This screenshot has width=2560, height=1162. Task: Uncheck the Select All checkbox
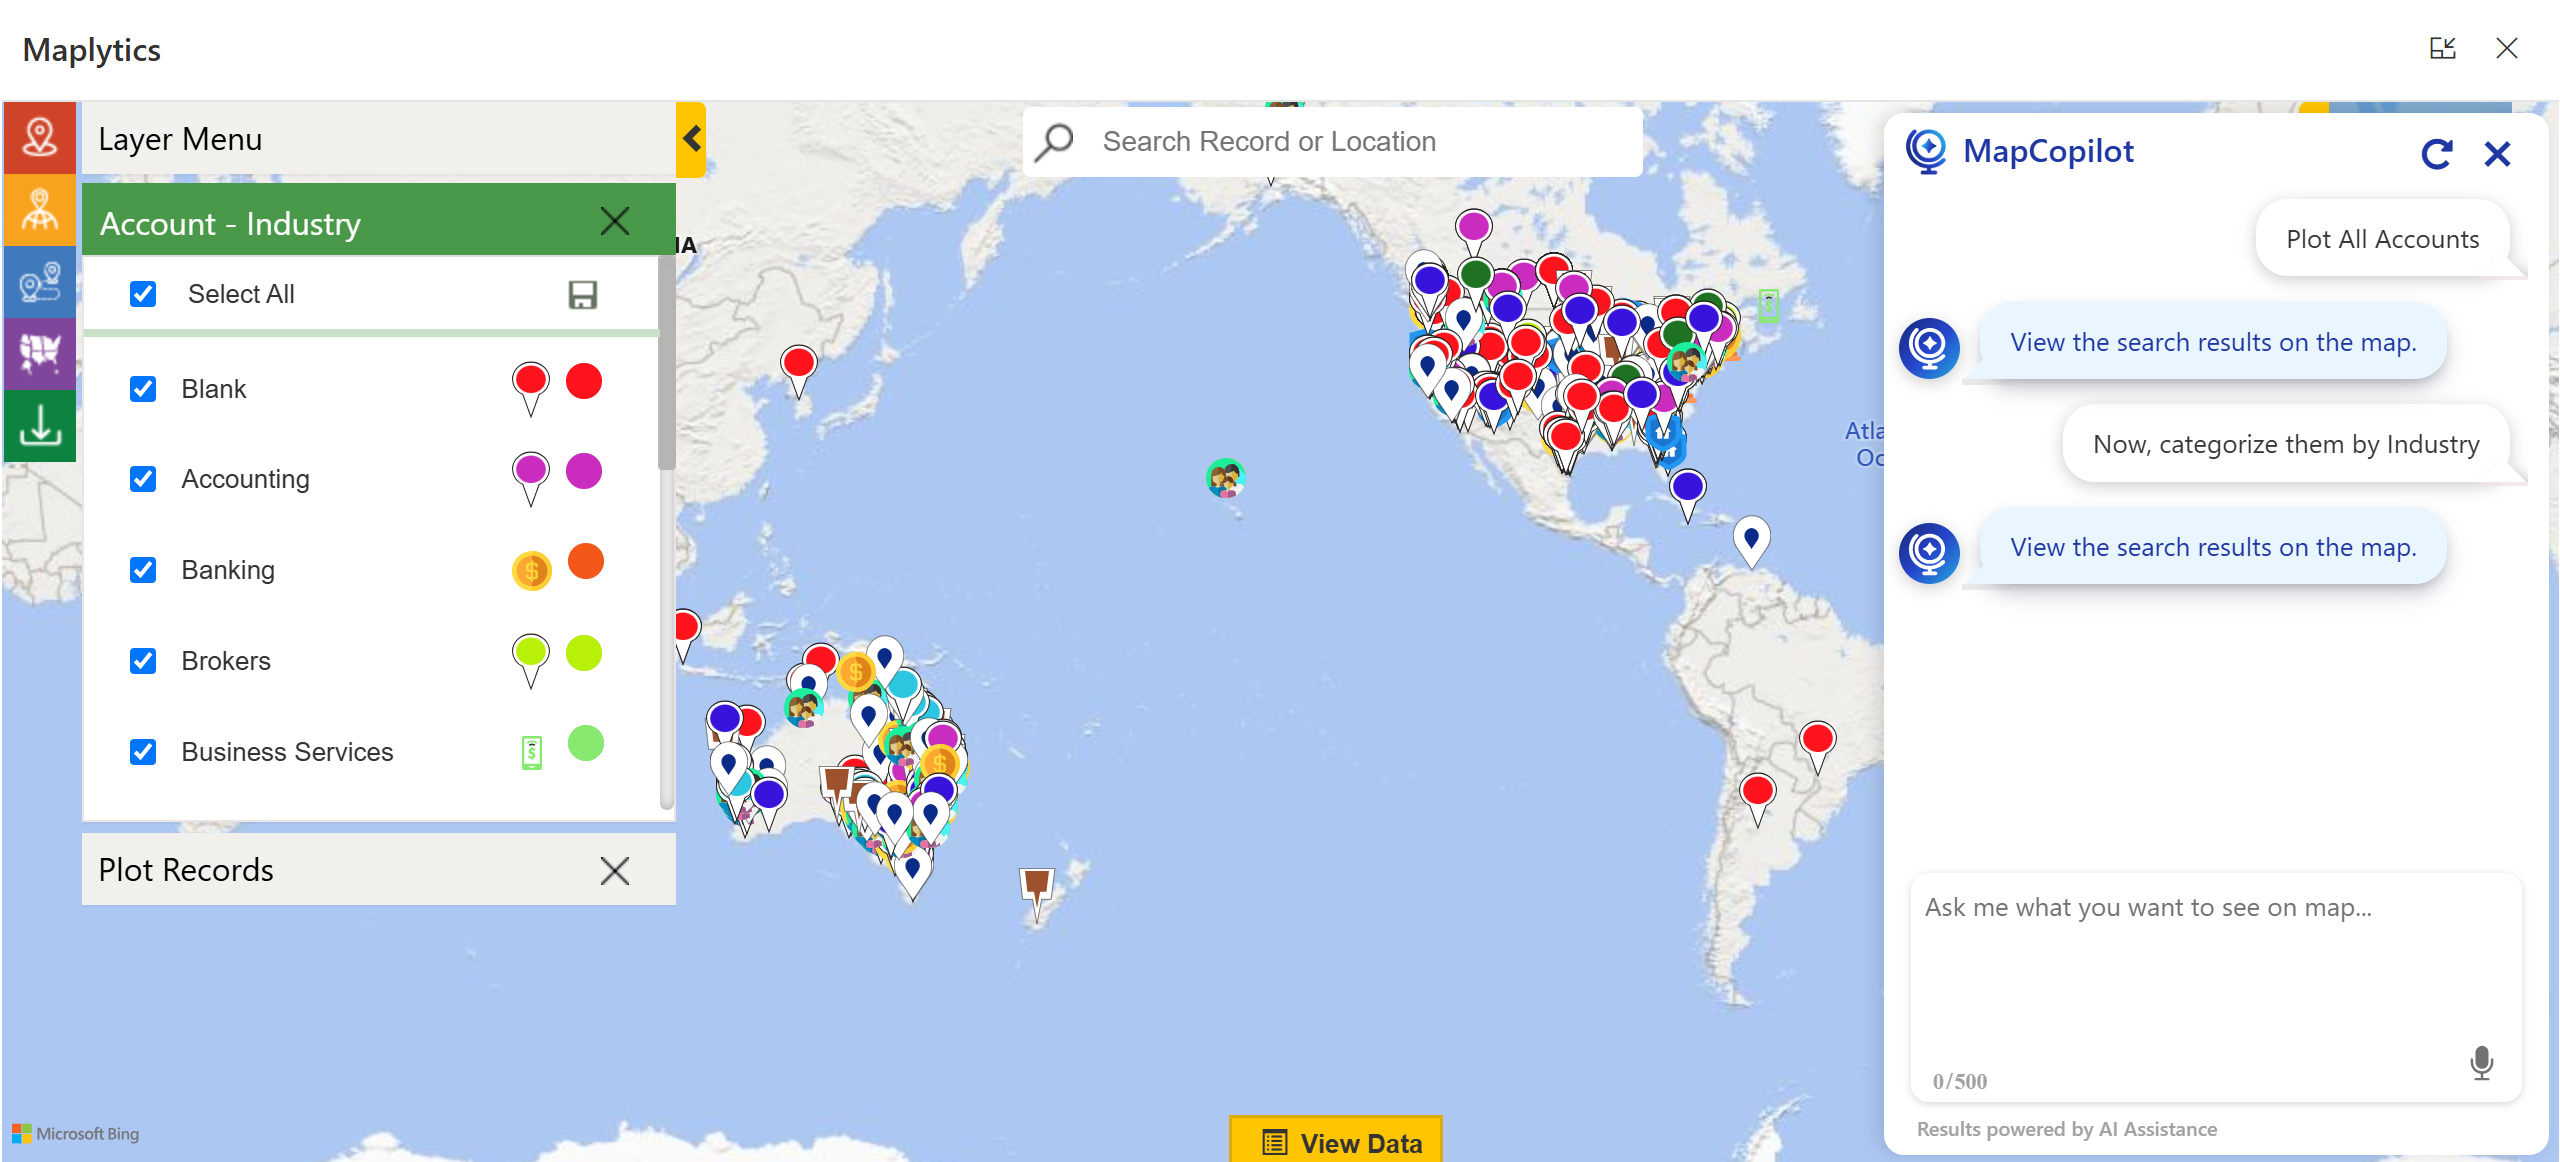point(143,294)
